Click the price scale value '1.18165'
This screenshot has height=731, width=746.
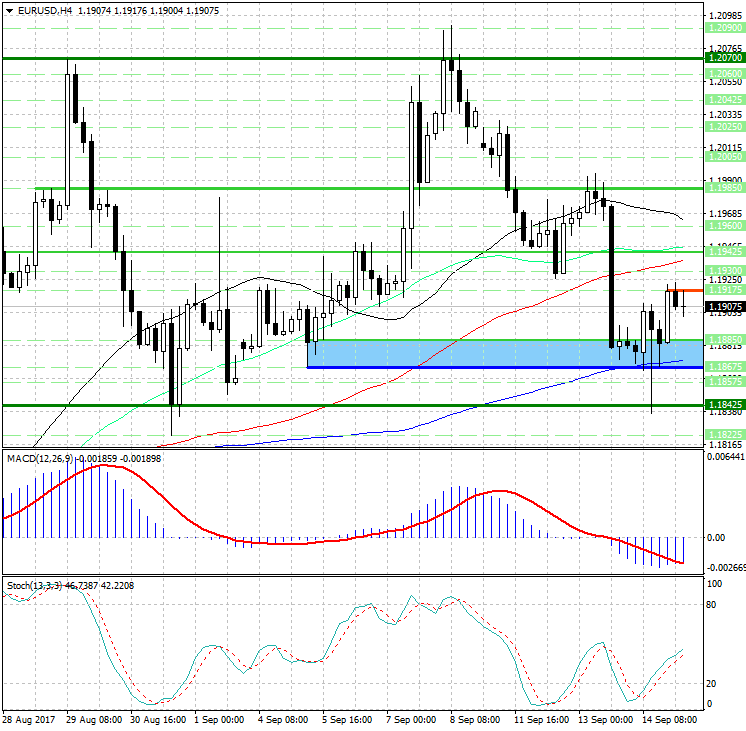[726, 445]
